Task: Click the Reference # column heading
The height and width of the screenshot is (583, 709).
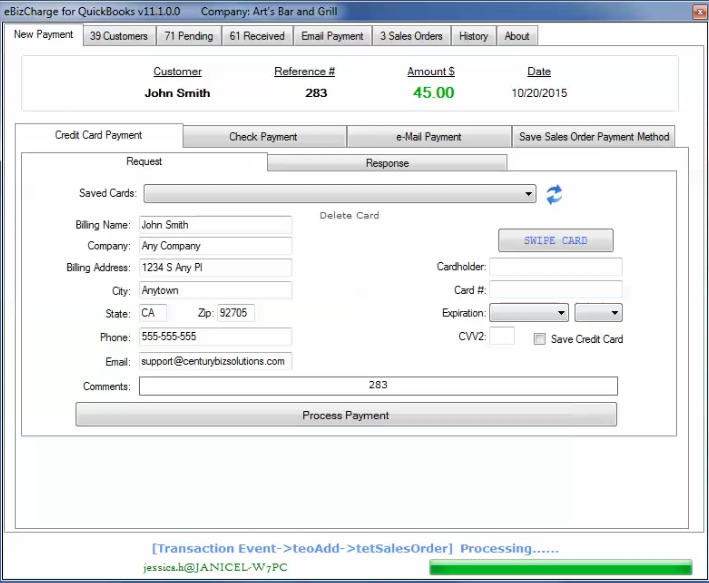Action: (x=304, y=71)
